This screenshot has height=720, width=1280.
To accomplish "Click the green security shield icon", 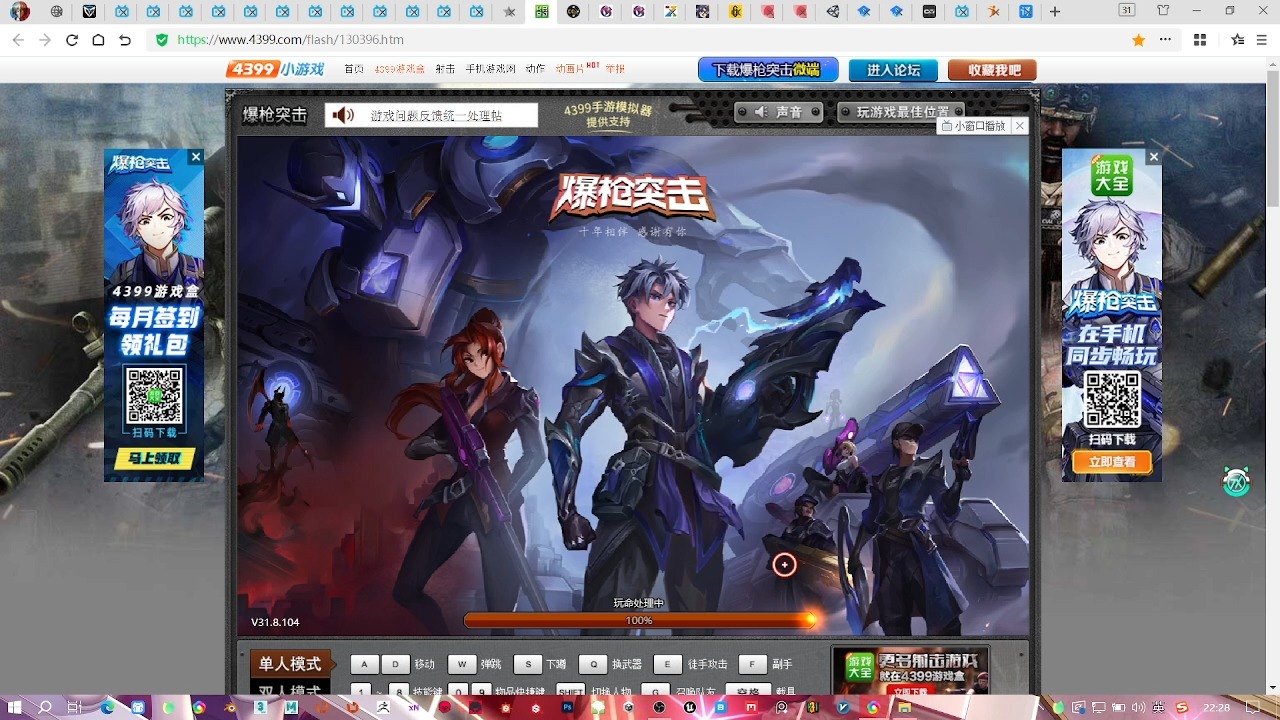I will pyautogui.click(x=161, y=40).
